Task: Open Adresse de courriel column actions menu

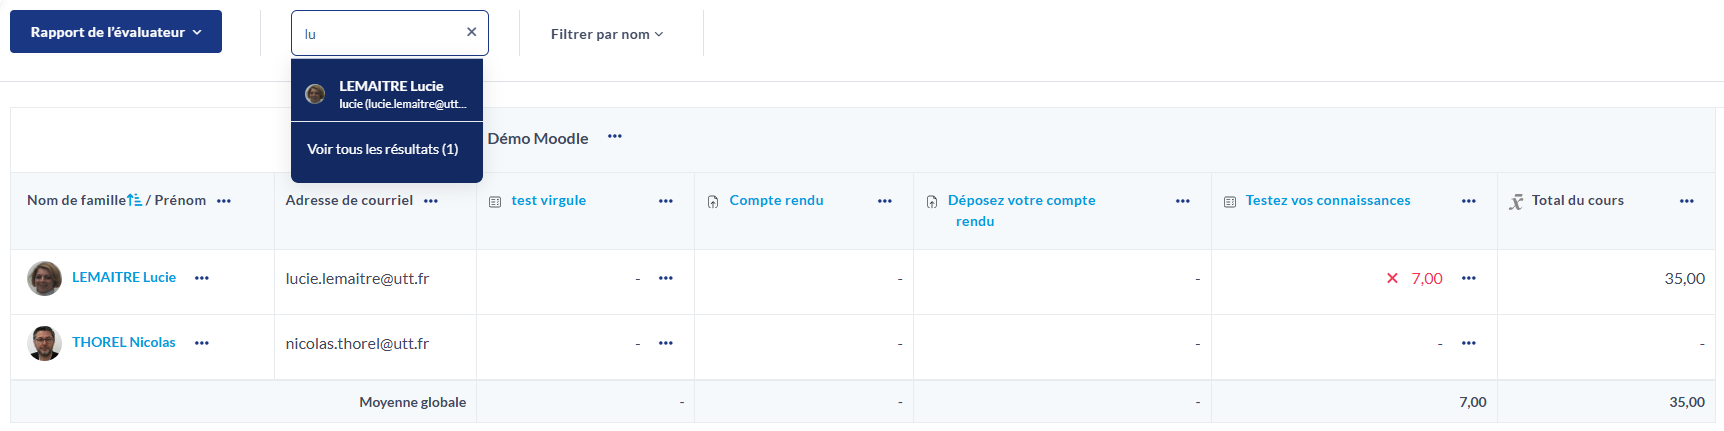Action: click(x=431, y=201)
